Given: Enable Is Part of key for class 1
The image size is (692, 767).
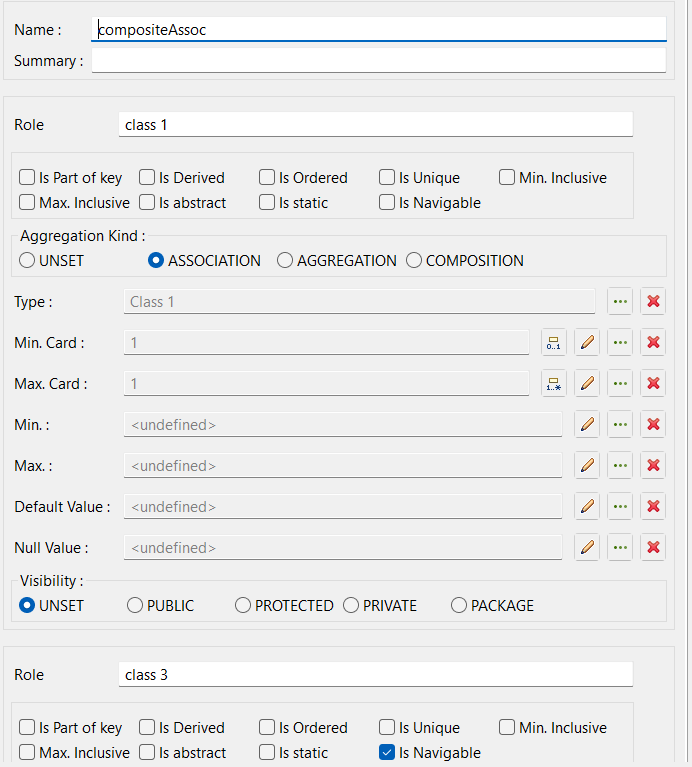Looking at the screenshot, I should tap(27, 178).
